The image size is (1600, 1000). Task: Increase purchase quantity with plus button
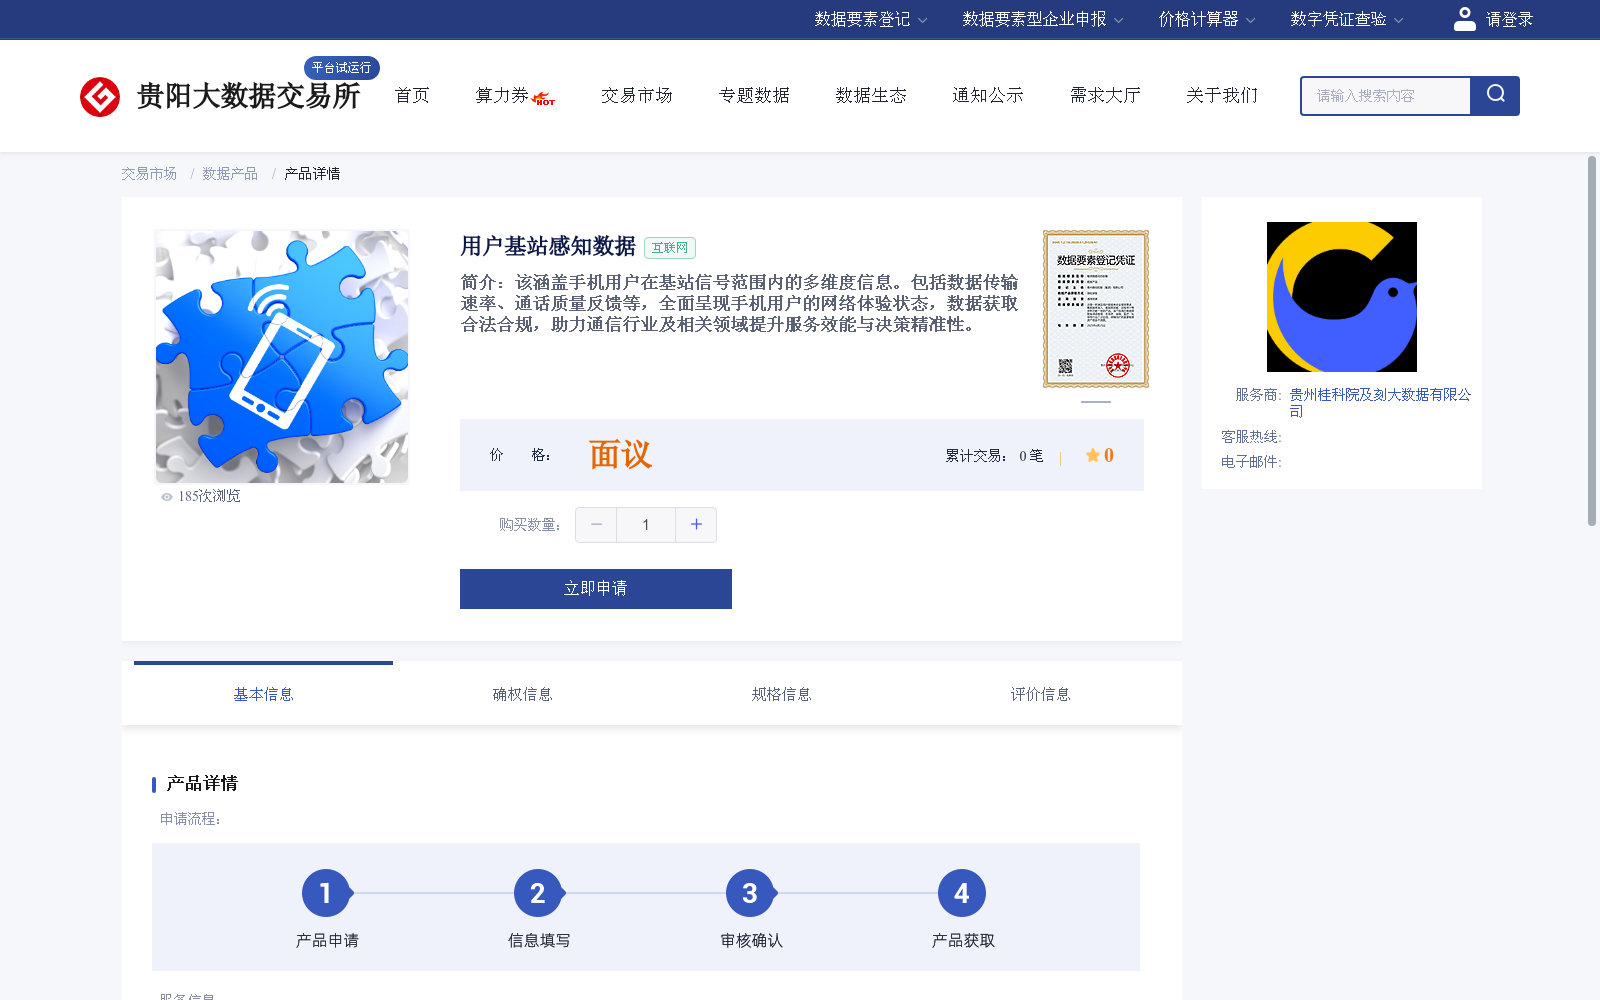pos(696,525)
